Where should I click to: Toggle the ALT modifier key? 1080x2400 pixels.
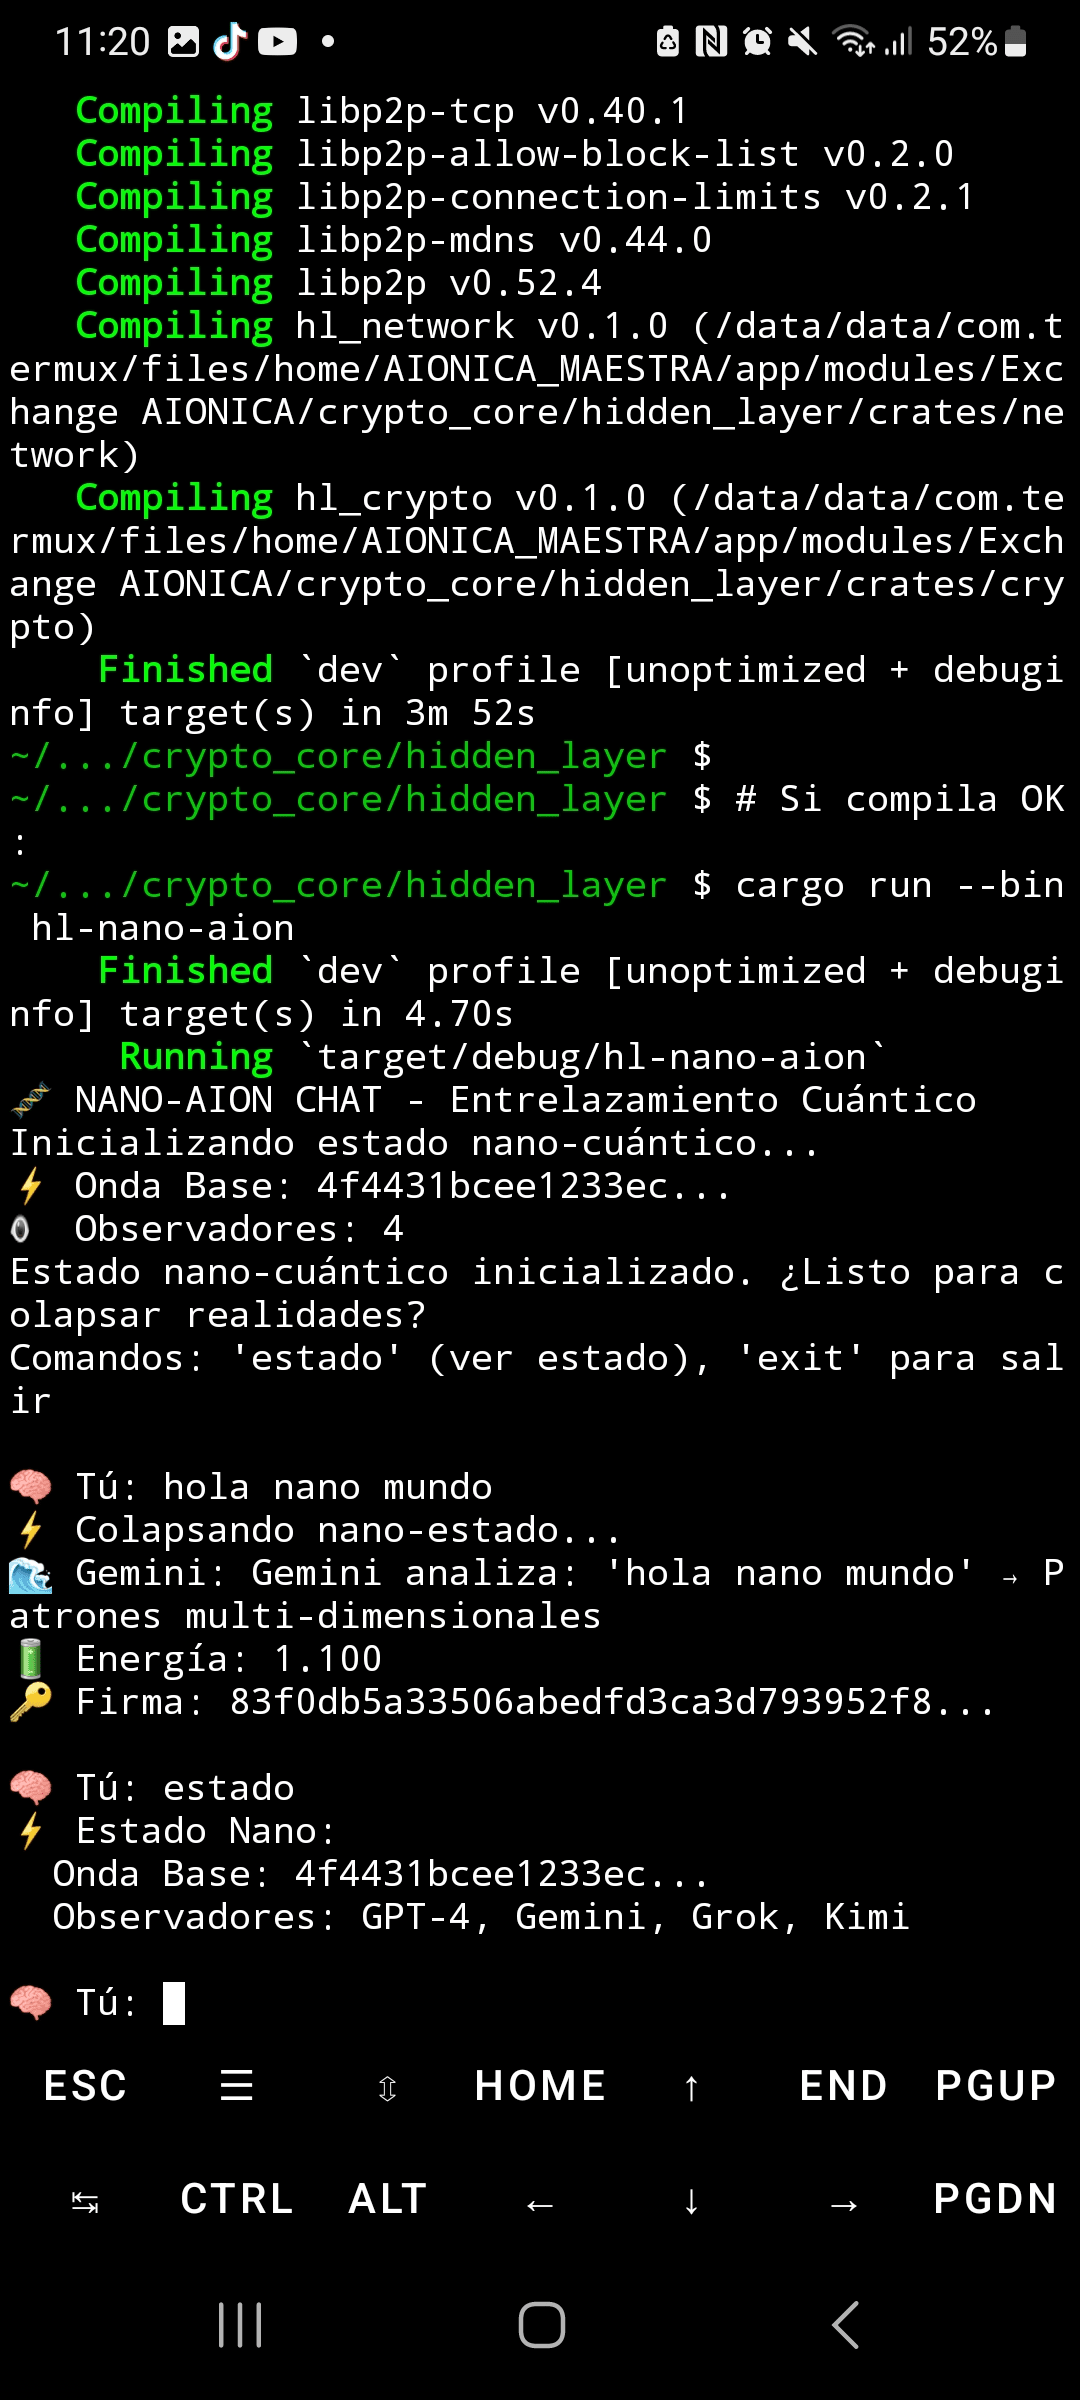(388, 2199)
